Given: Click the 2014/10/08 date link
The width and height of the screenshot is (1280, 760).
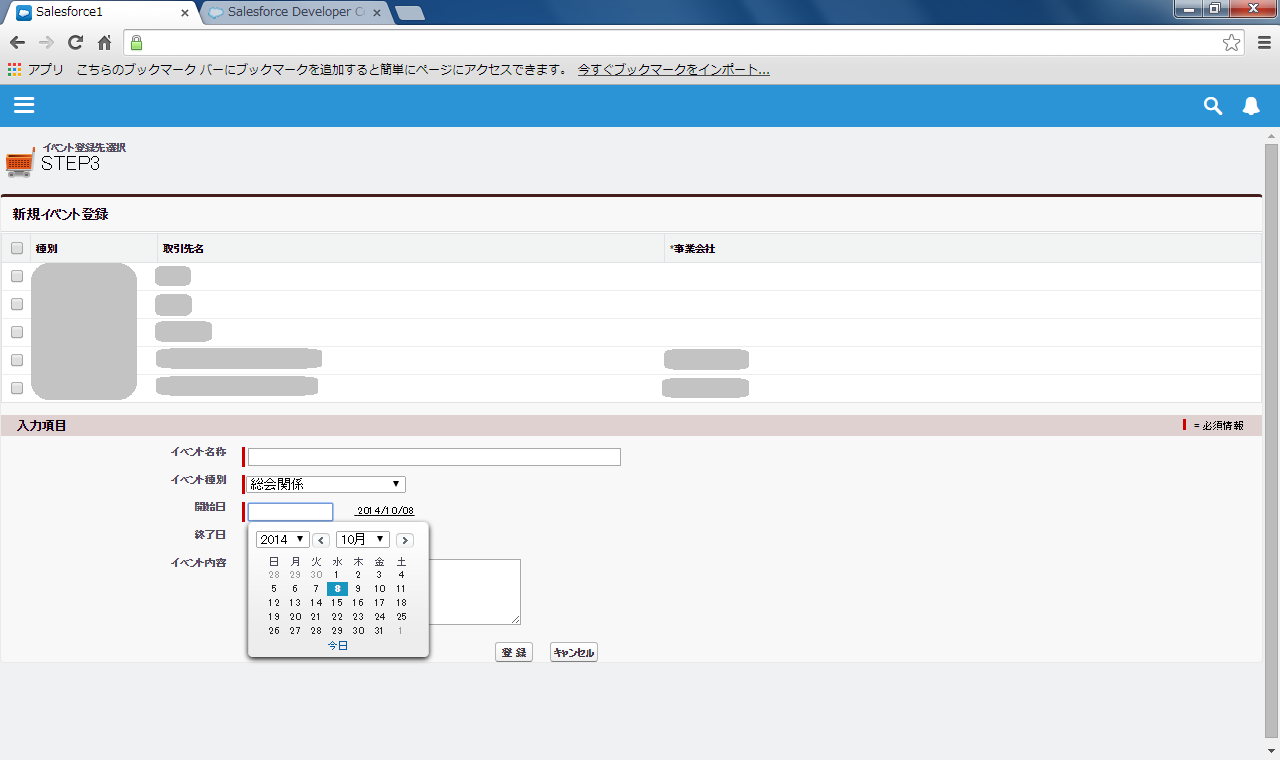Looking at the screenshot, I should [x=385, y=511].
